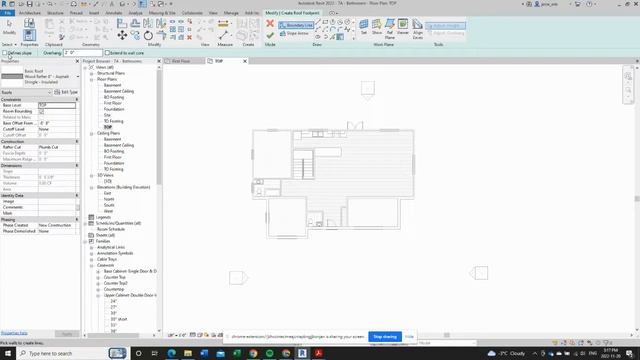Cancel roof edit mode with red X

(x=270, y=23)
